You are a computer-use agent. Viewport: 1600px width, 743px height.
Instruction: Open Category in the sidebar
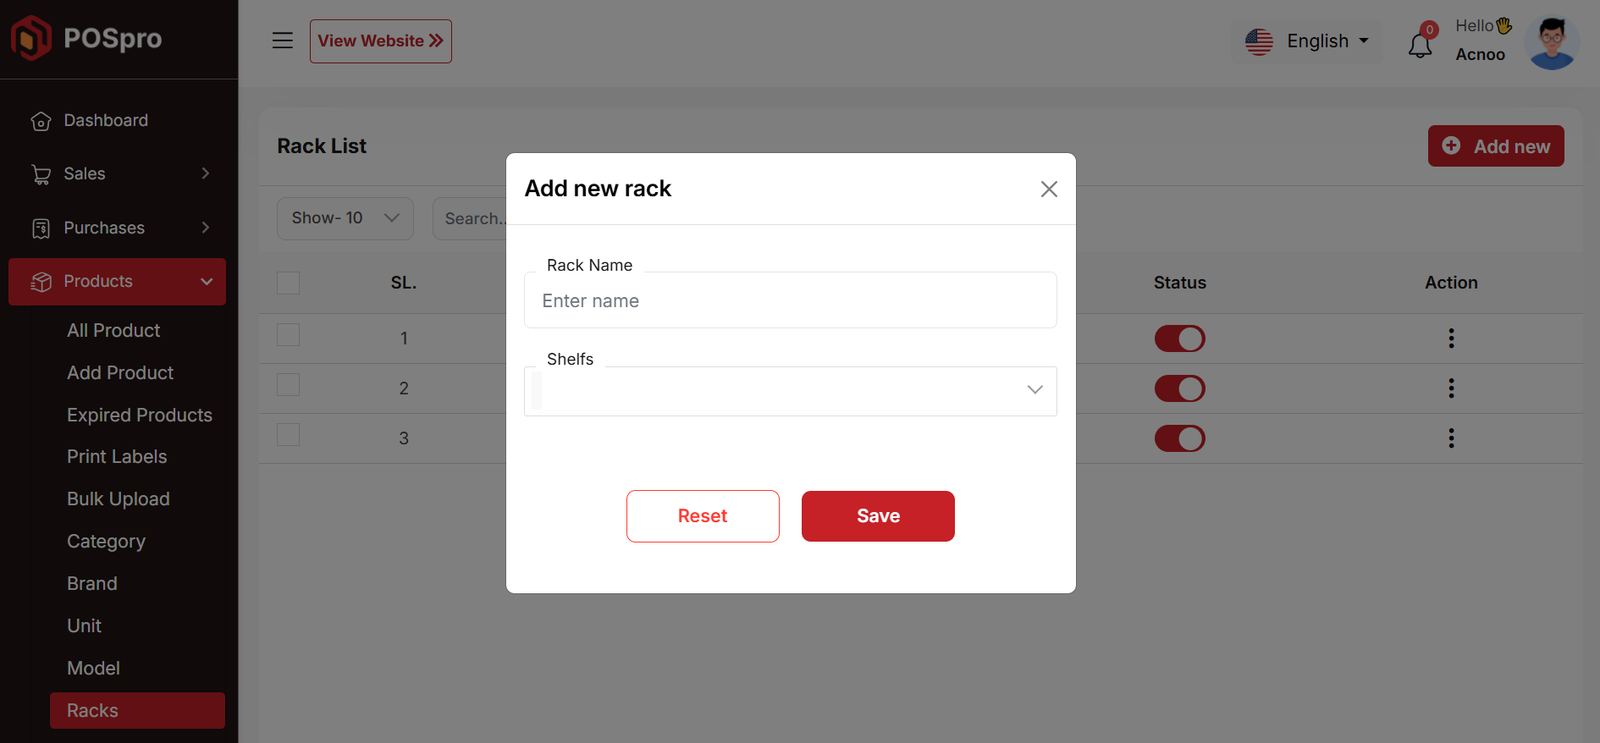click(106, 541)
